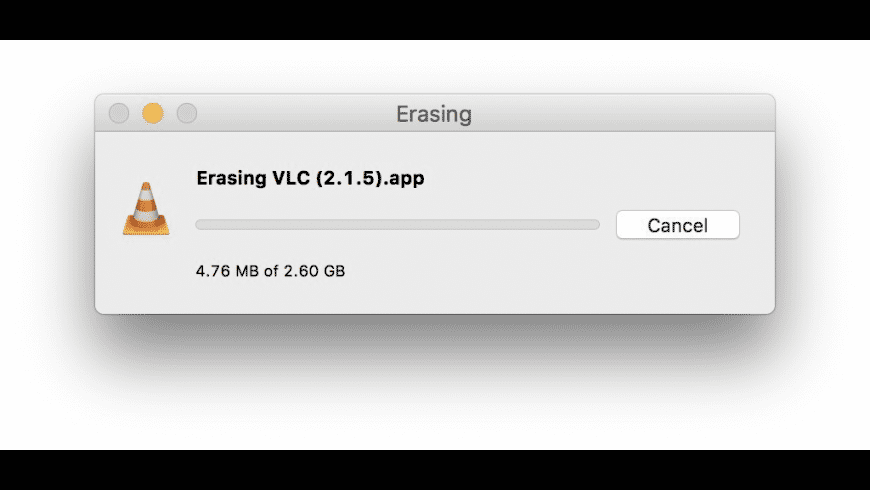This screenshot has height=490, width=870.
Task: Click the middle of the progress bar
Action: (397, 225)
